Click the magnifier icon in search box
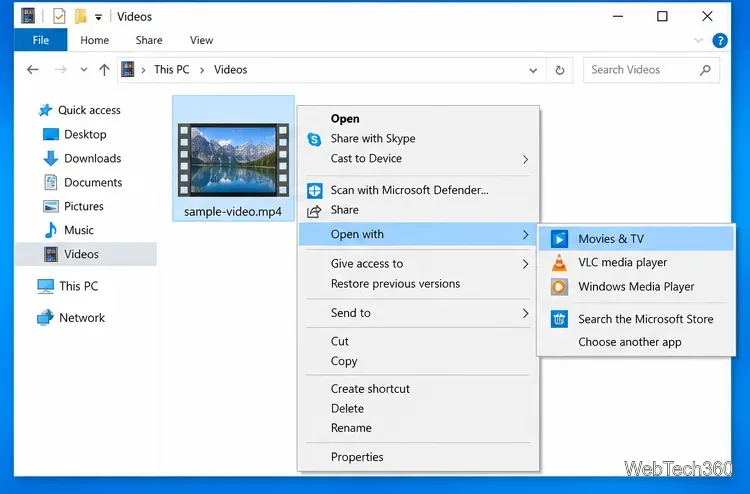 pos(705,70)
